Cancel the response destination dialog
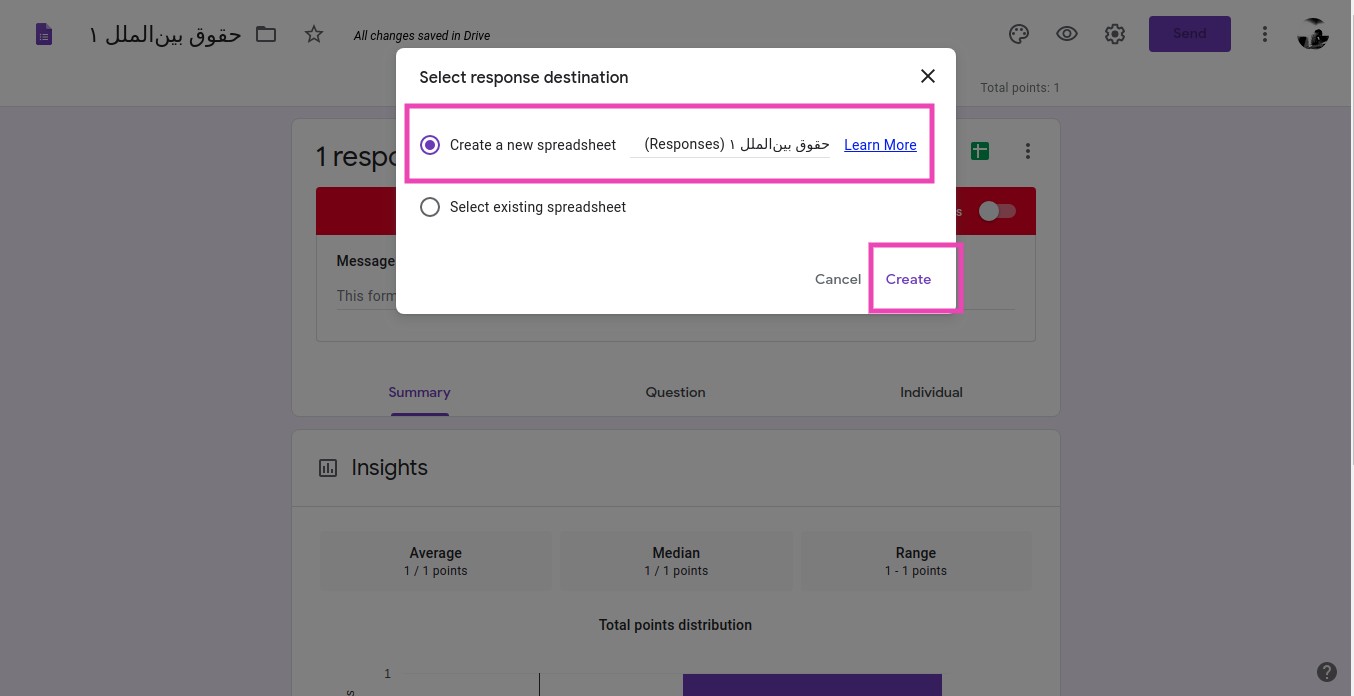Screen dimensions: 1354x696 [x=838, y=279]
